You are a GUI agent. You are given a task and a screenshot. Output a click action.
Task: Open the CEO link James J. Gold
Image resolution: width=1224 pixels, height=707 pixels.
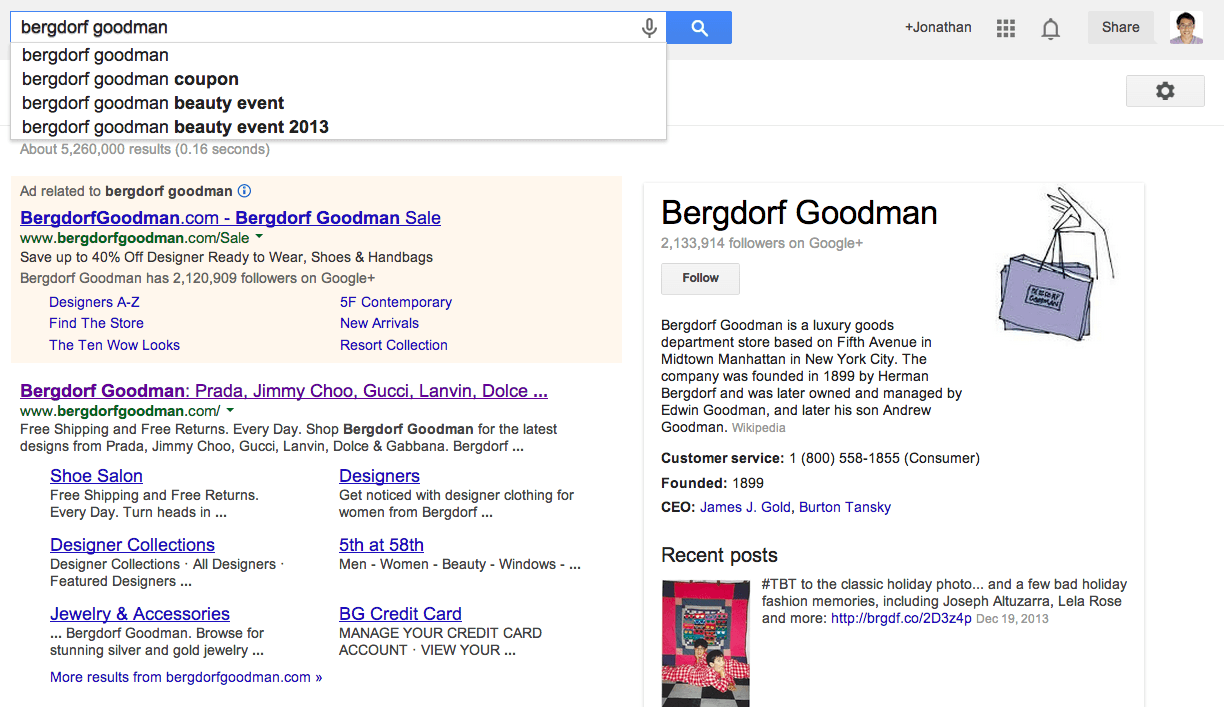745,507
